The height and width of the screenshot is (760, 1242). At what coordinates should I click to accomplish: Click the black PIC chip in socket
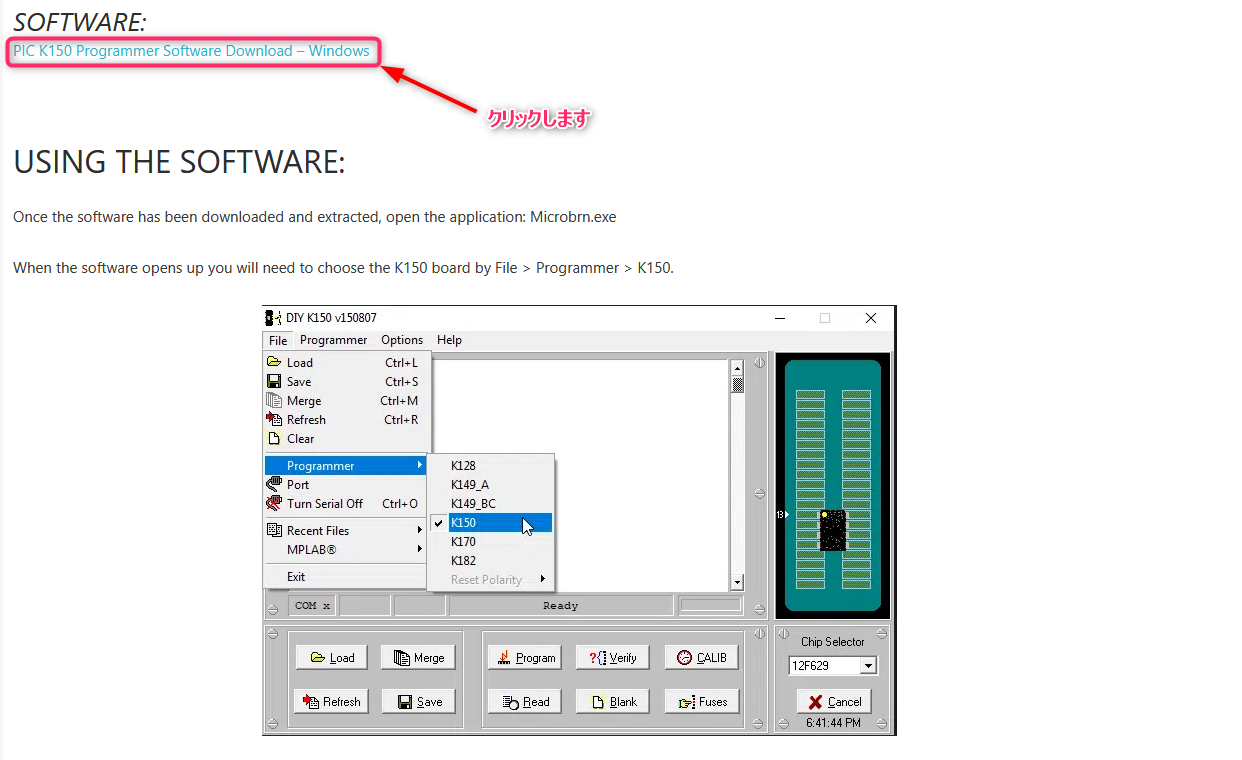pos(832,530)
